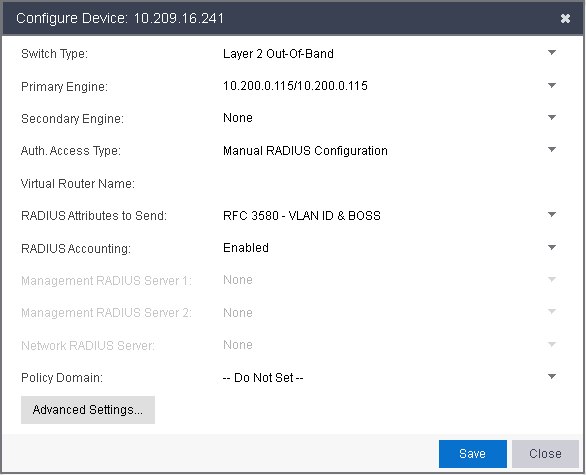Expand the Policy Domain dropdown arrow
The image size is (586, 475).
(552, 377)
